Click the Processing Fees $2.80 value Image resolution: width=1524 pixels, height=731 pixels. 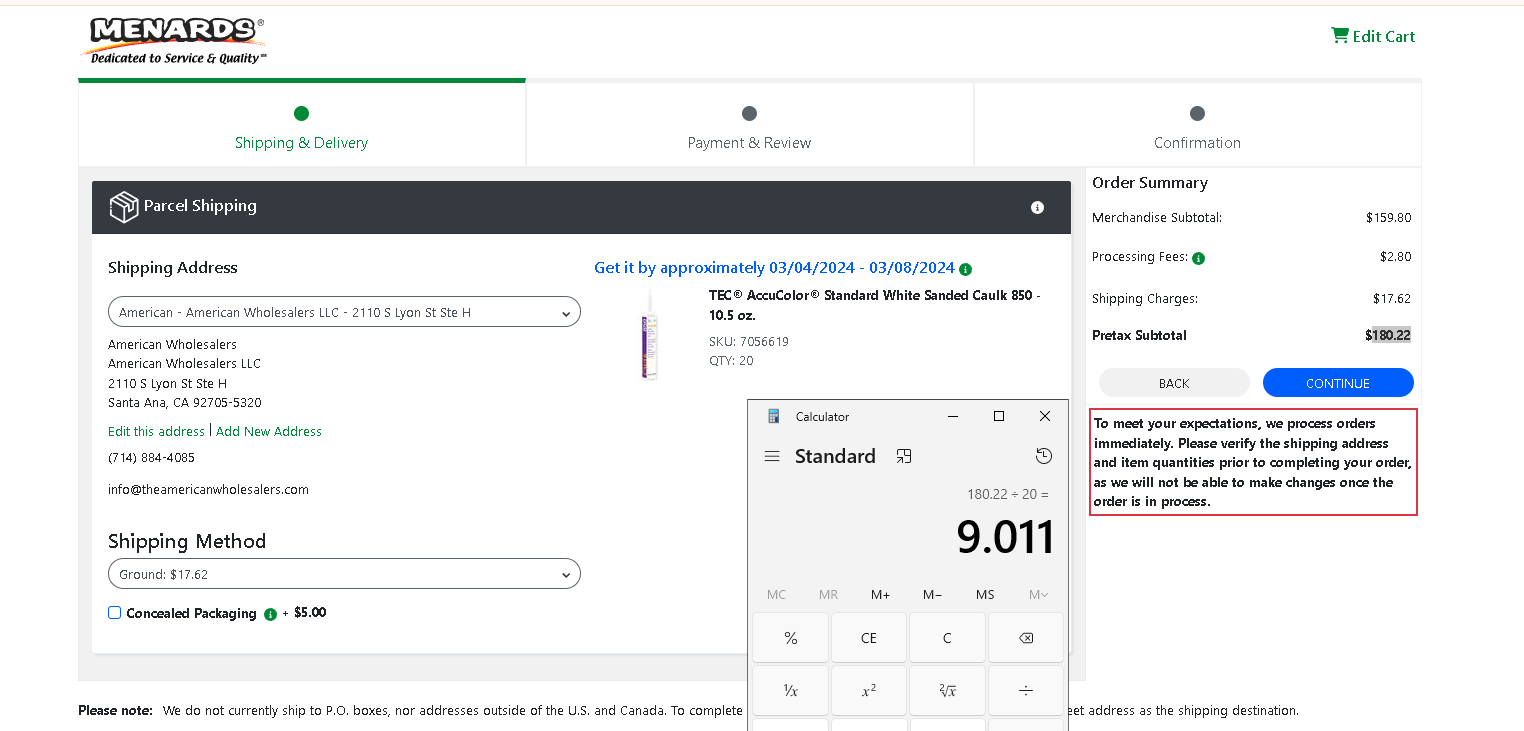coord(1396,257)
